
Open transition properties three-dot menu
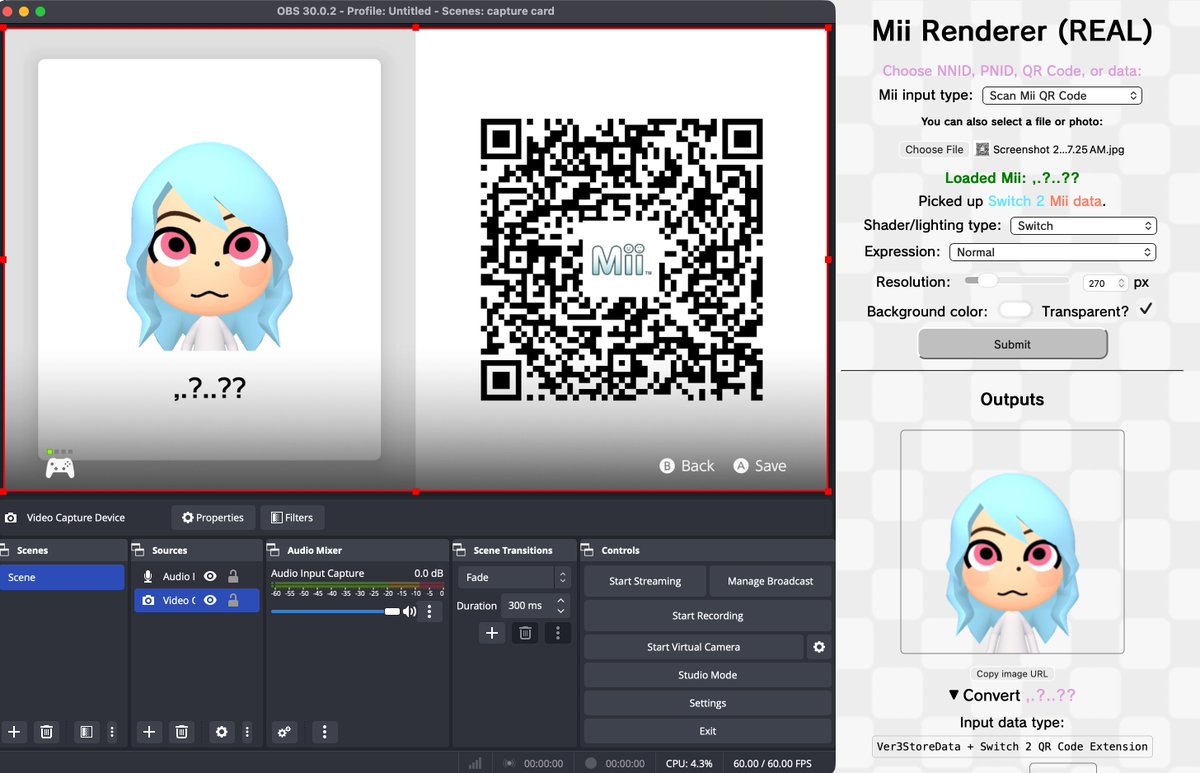click(x=558, y=633)
